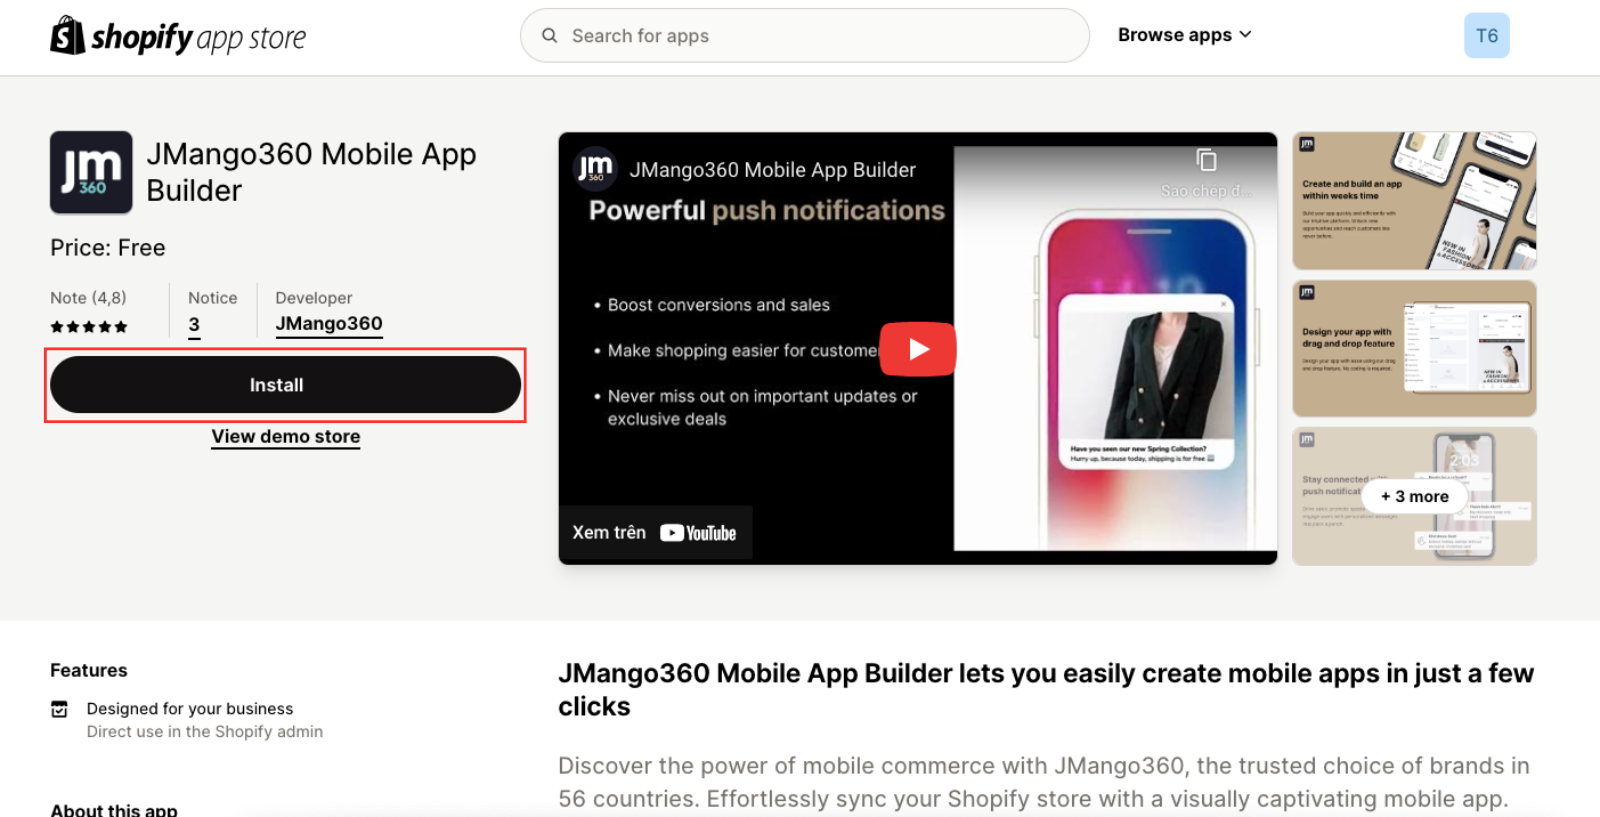Open the View demo store link

(285, 437)
